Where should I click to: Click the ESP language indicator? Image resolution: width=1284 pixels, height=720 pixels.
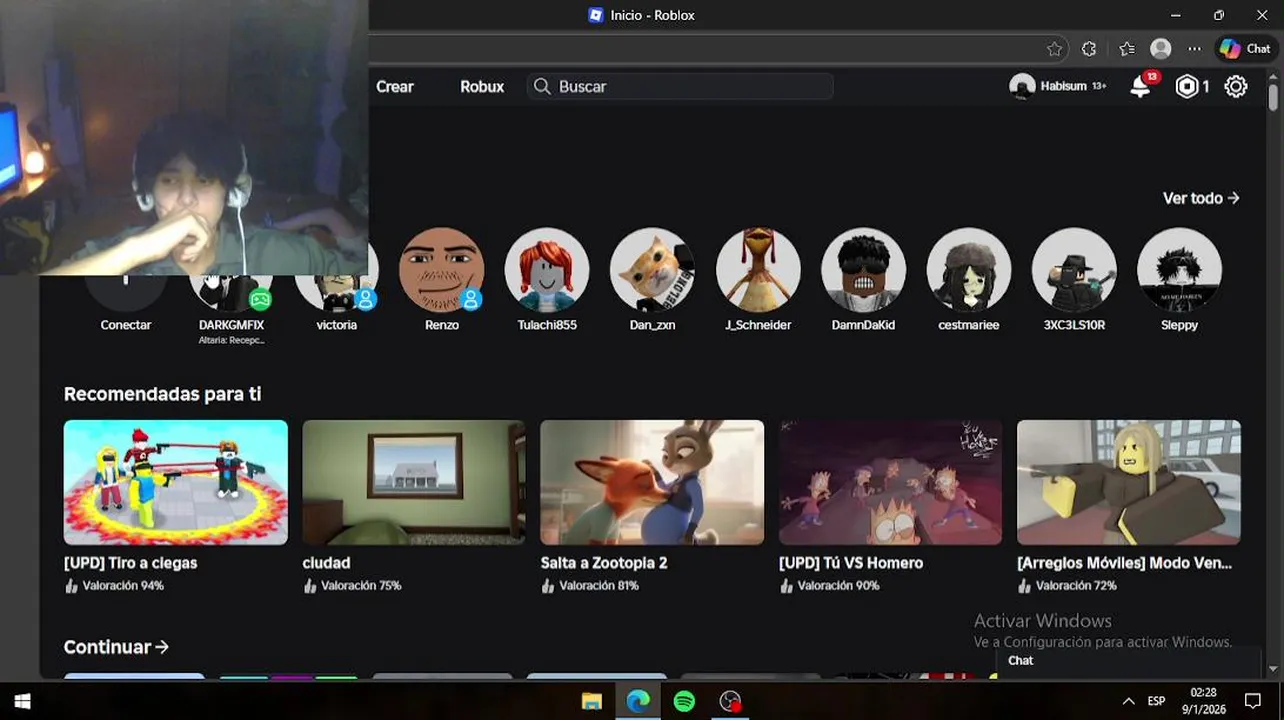pyautogui.click(x=1157, y=702)
